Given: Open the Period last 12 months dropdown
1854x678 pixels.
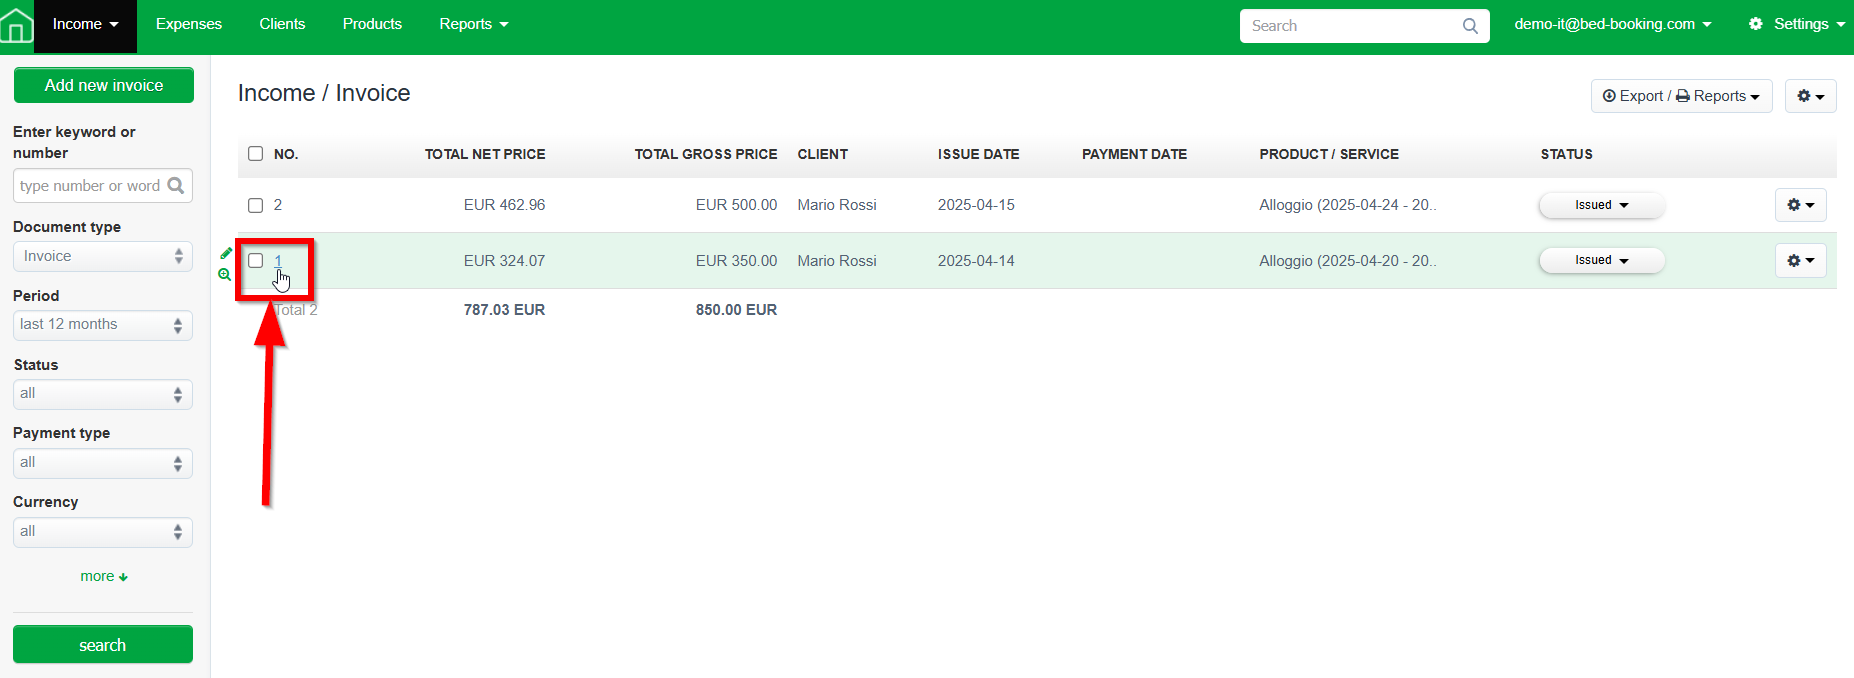Looking at the screenshot, I should pos(103,325).
